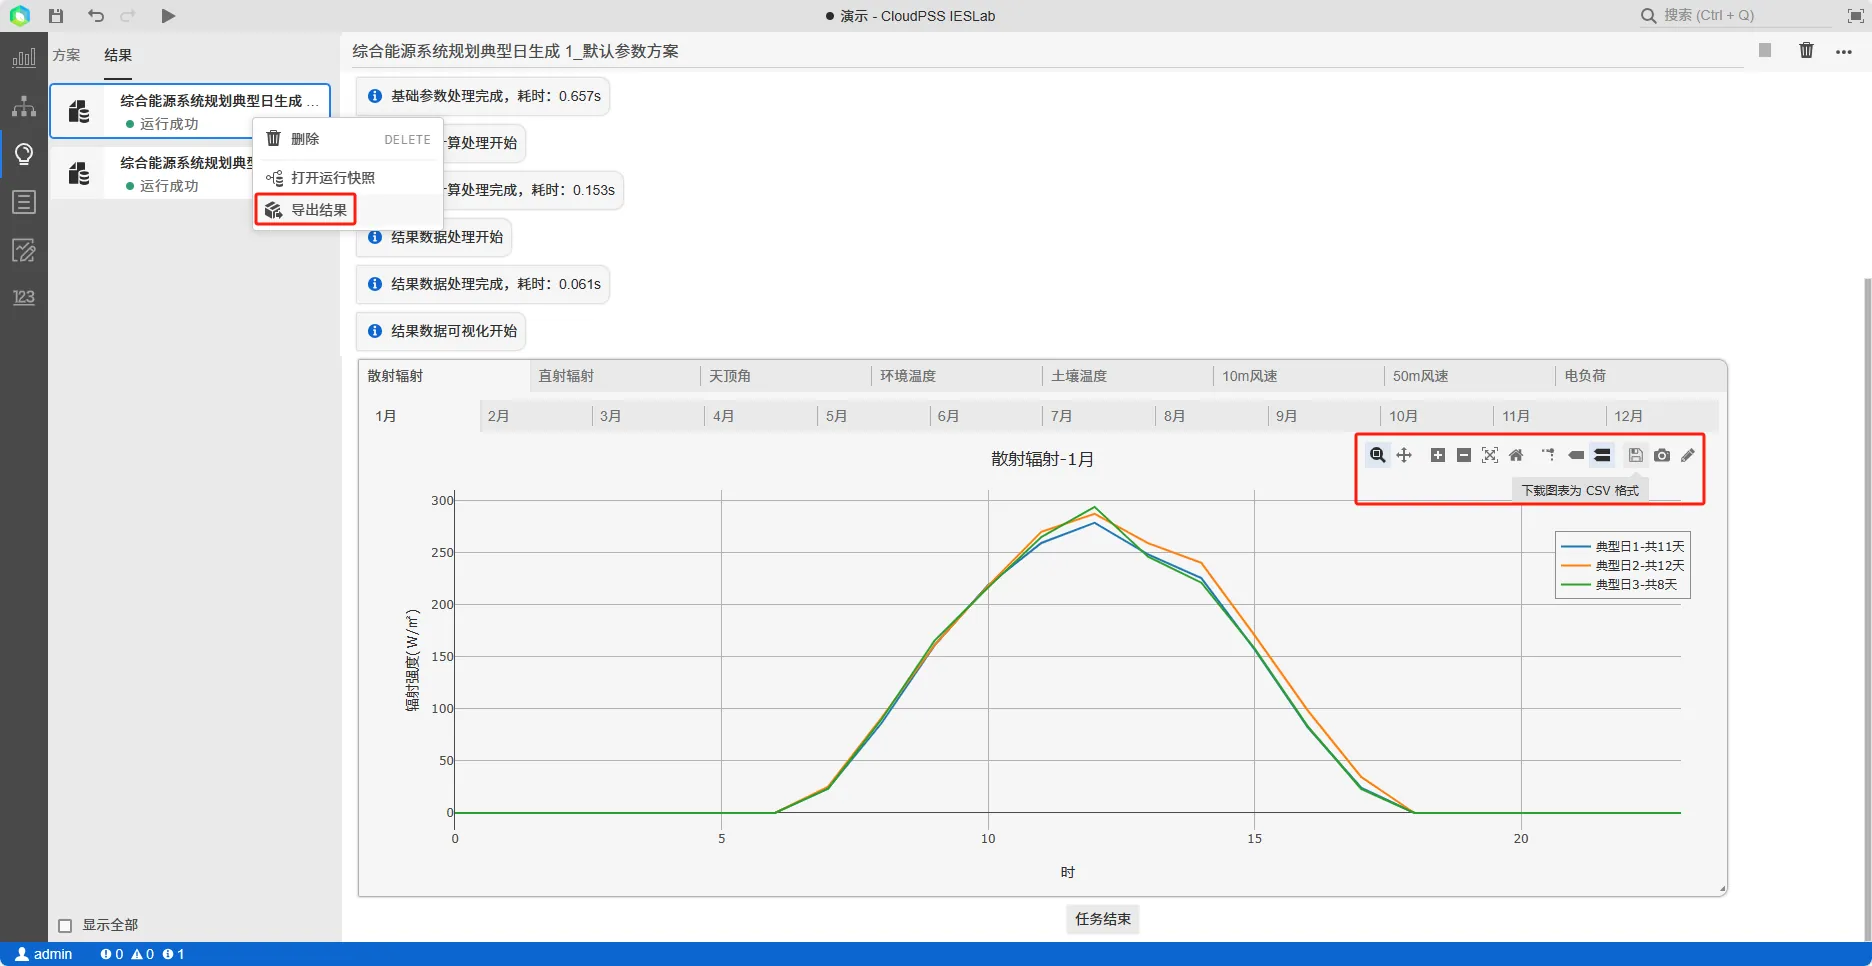Select the first 综合能源系统规划典型日生成 result

[190, 111]
